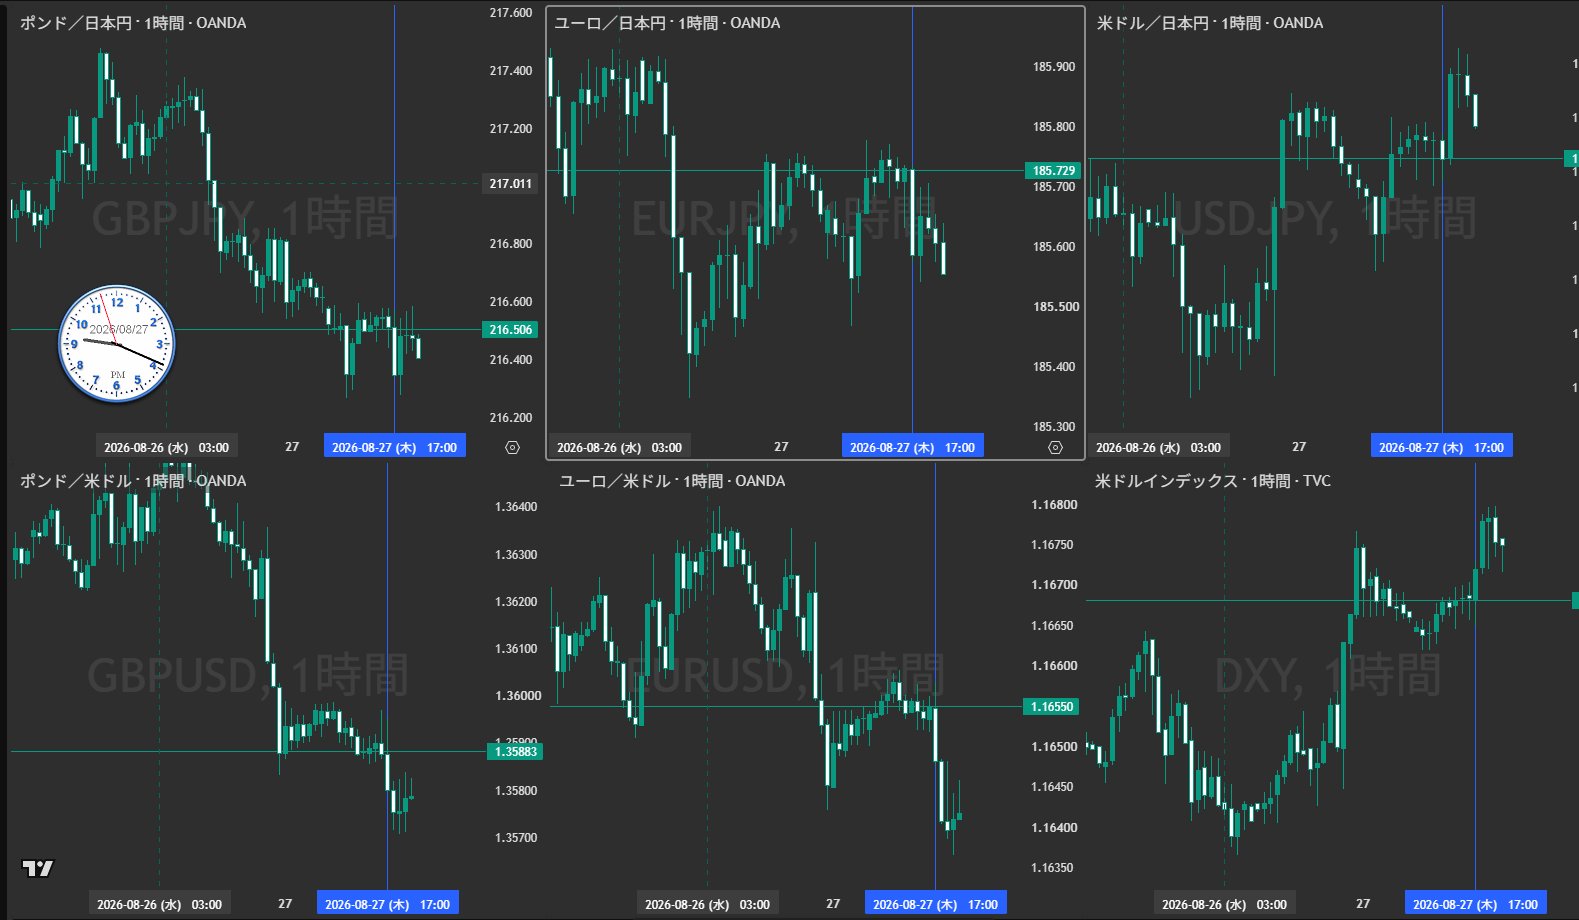Click the 185.729 current price label
Screen dimensions: 1579x920
pyautogui.click(x=1054, y=171)
